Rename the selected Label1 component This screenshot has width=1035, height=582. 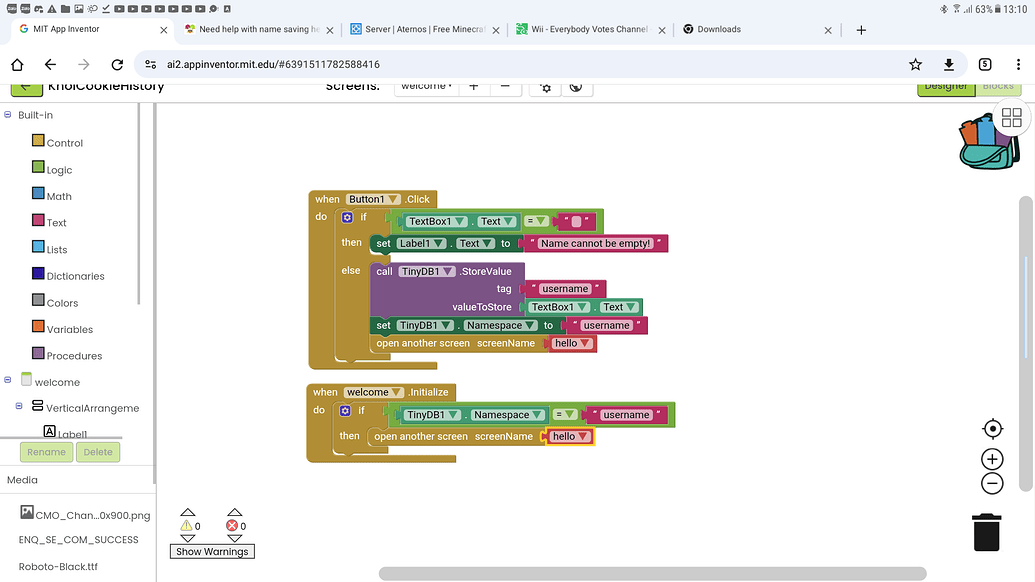[x=45, y=452]
